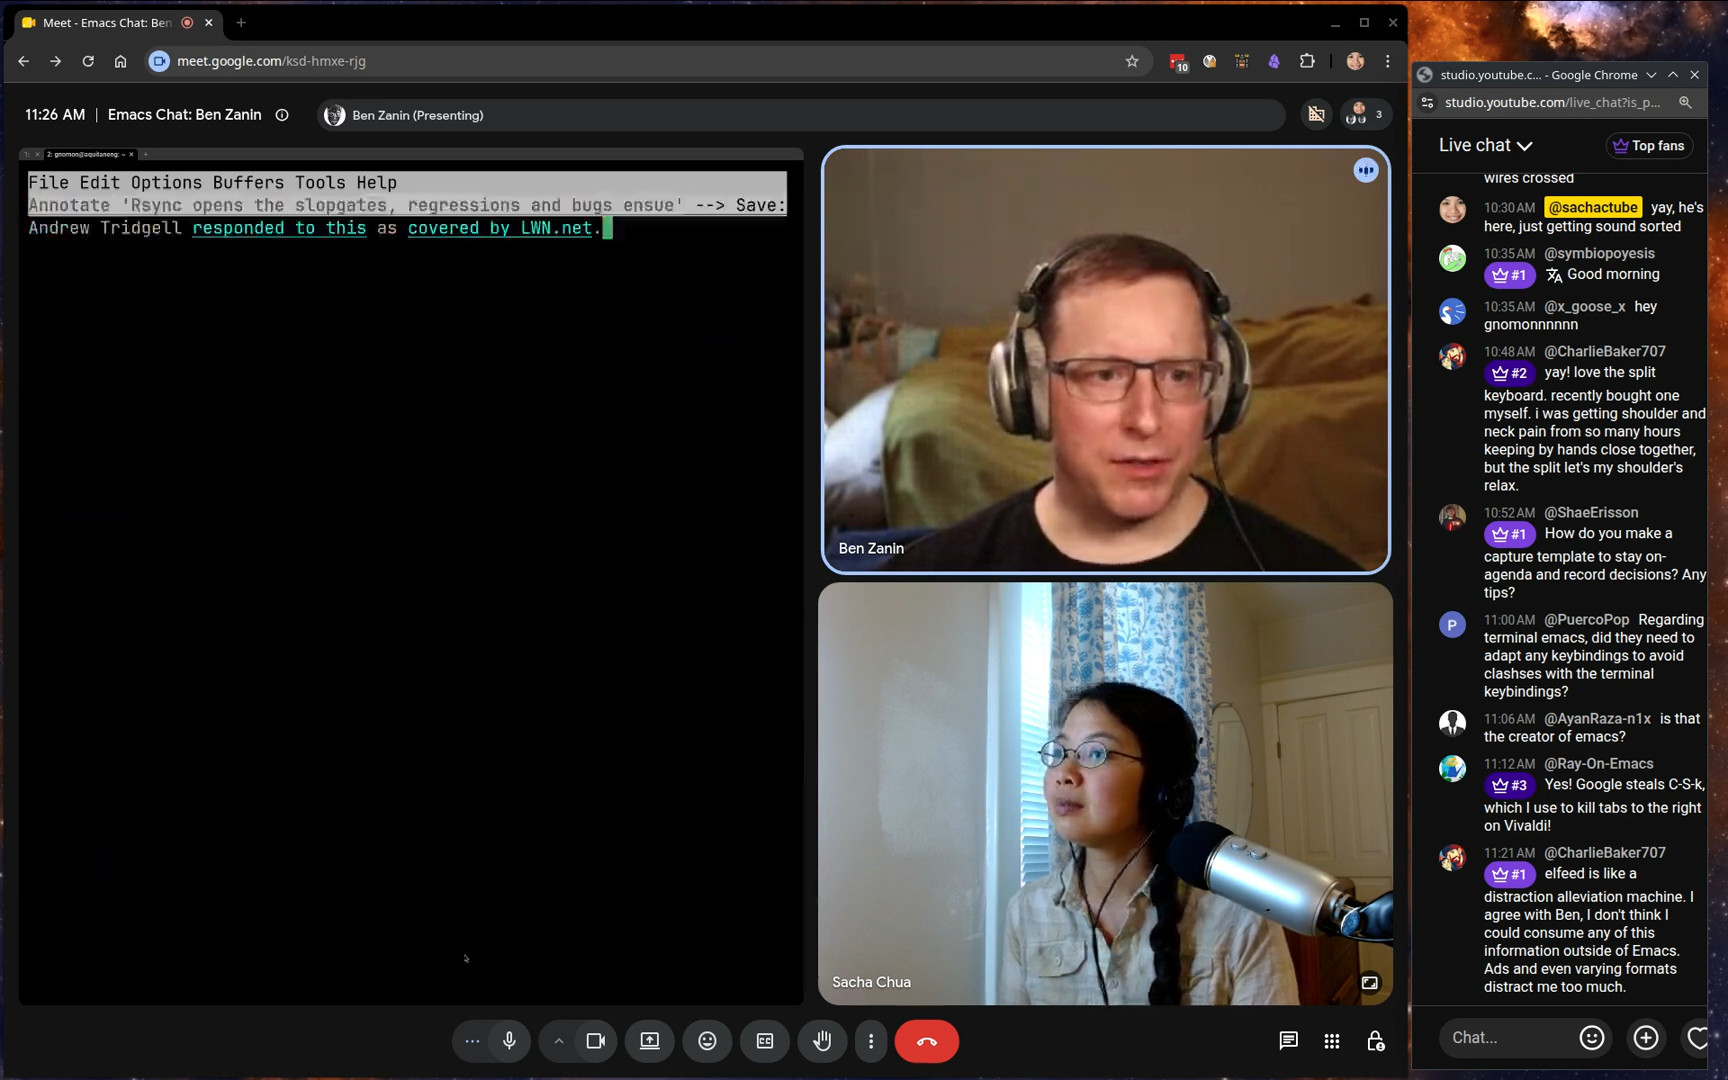Click @symbiopoyesis username in live chat
This screenshot has height=1080, width=1728.
point(1599,253)
